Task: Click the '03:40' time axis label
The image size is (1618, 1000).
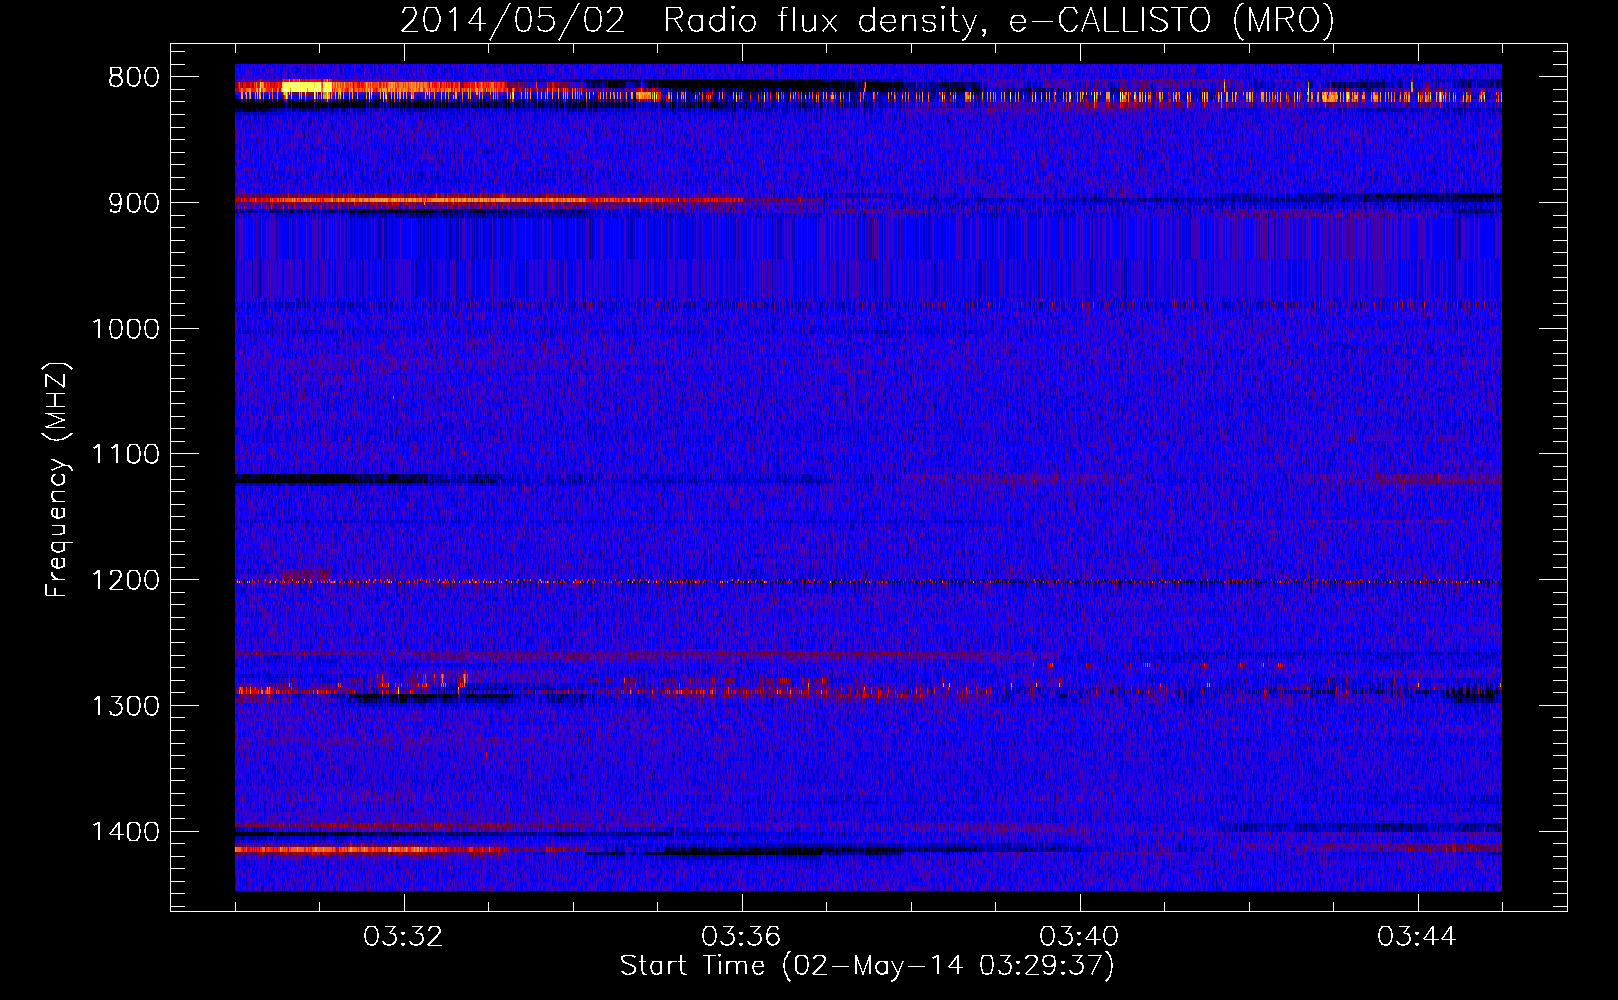Action: 1079,937
